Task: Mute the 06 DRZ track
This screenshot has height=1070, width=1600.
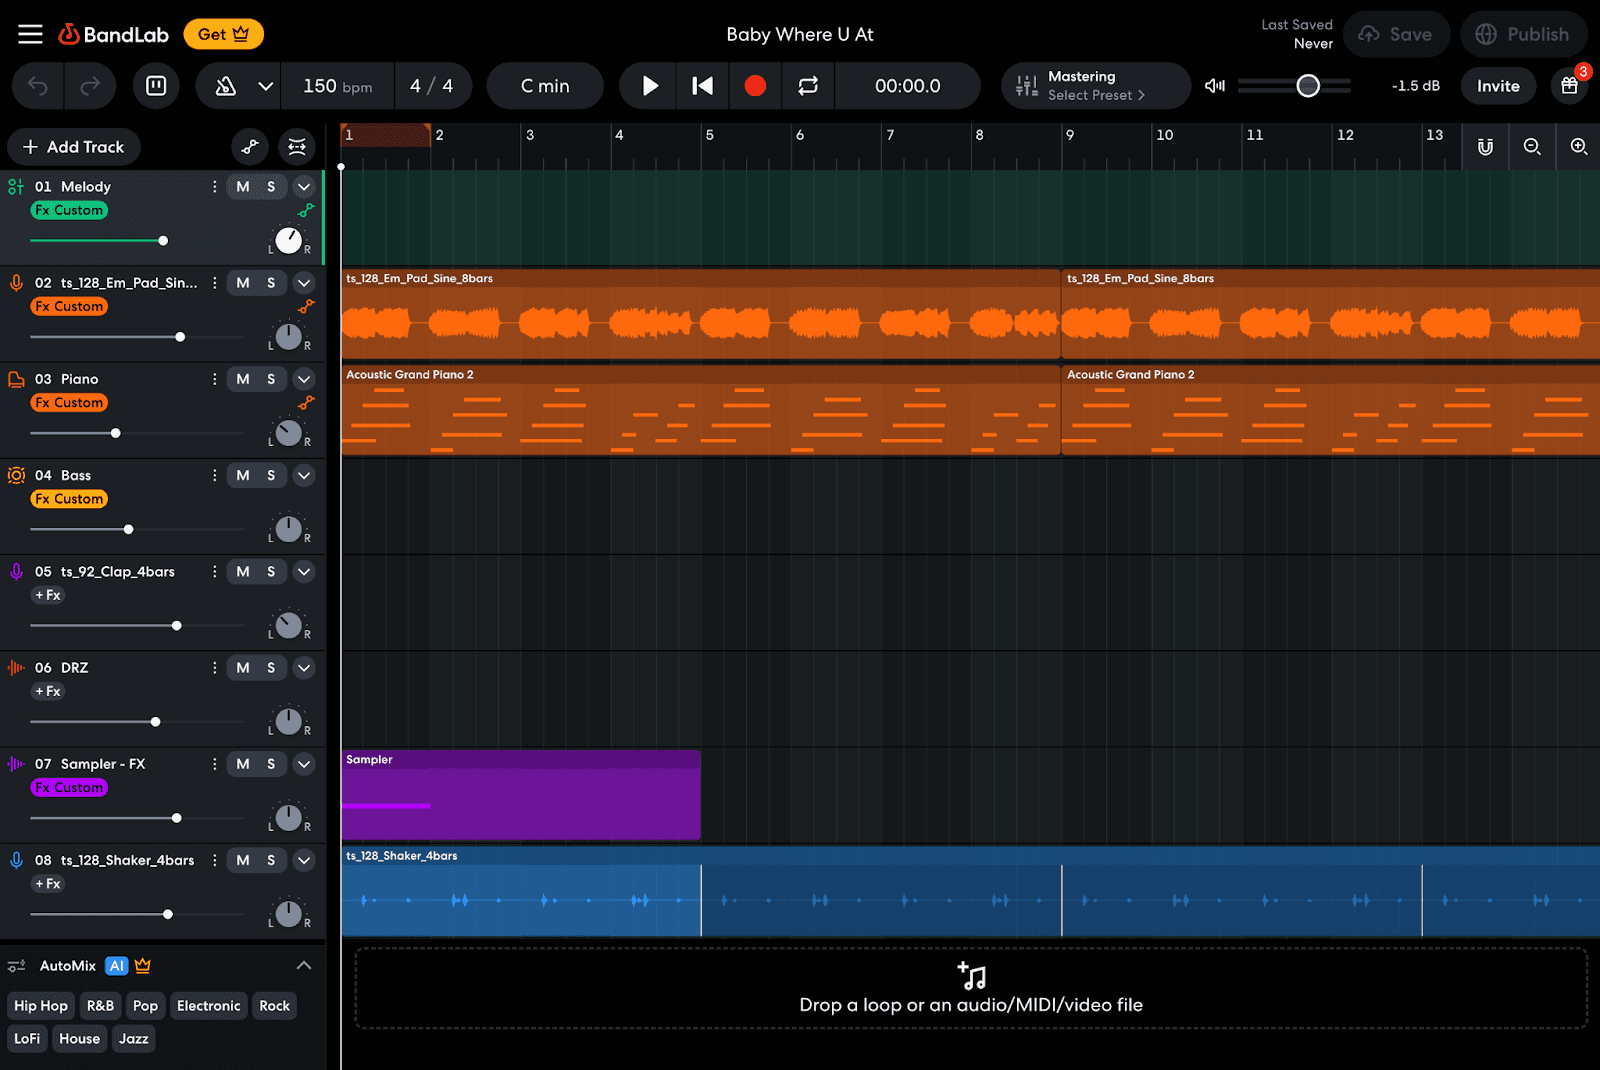Action: pyautogui.click(x=243, y=668)
